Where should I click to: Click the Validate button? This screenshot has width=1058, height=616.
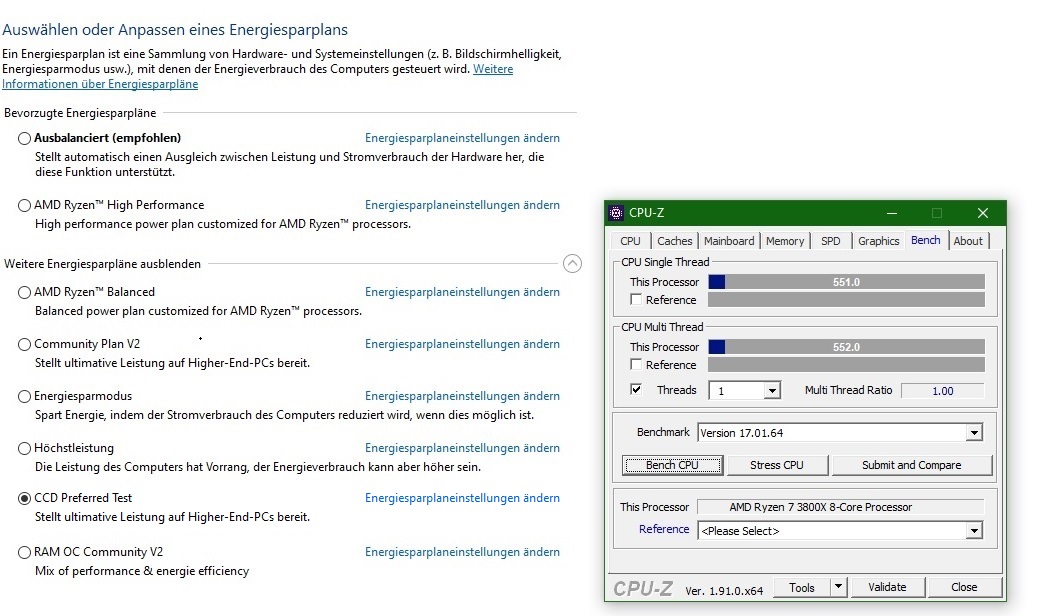pos(887,587)
